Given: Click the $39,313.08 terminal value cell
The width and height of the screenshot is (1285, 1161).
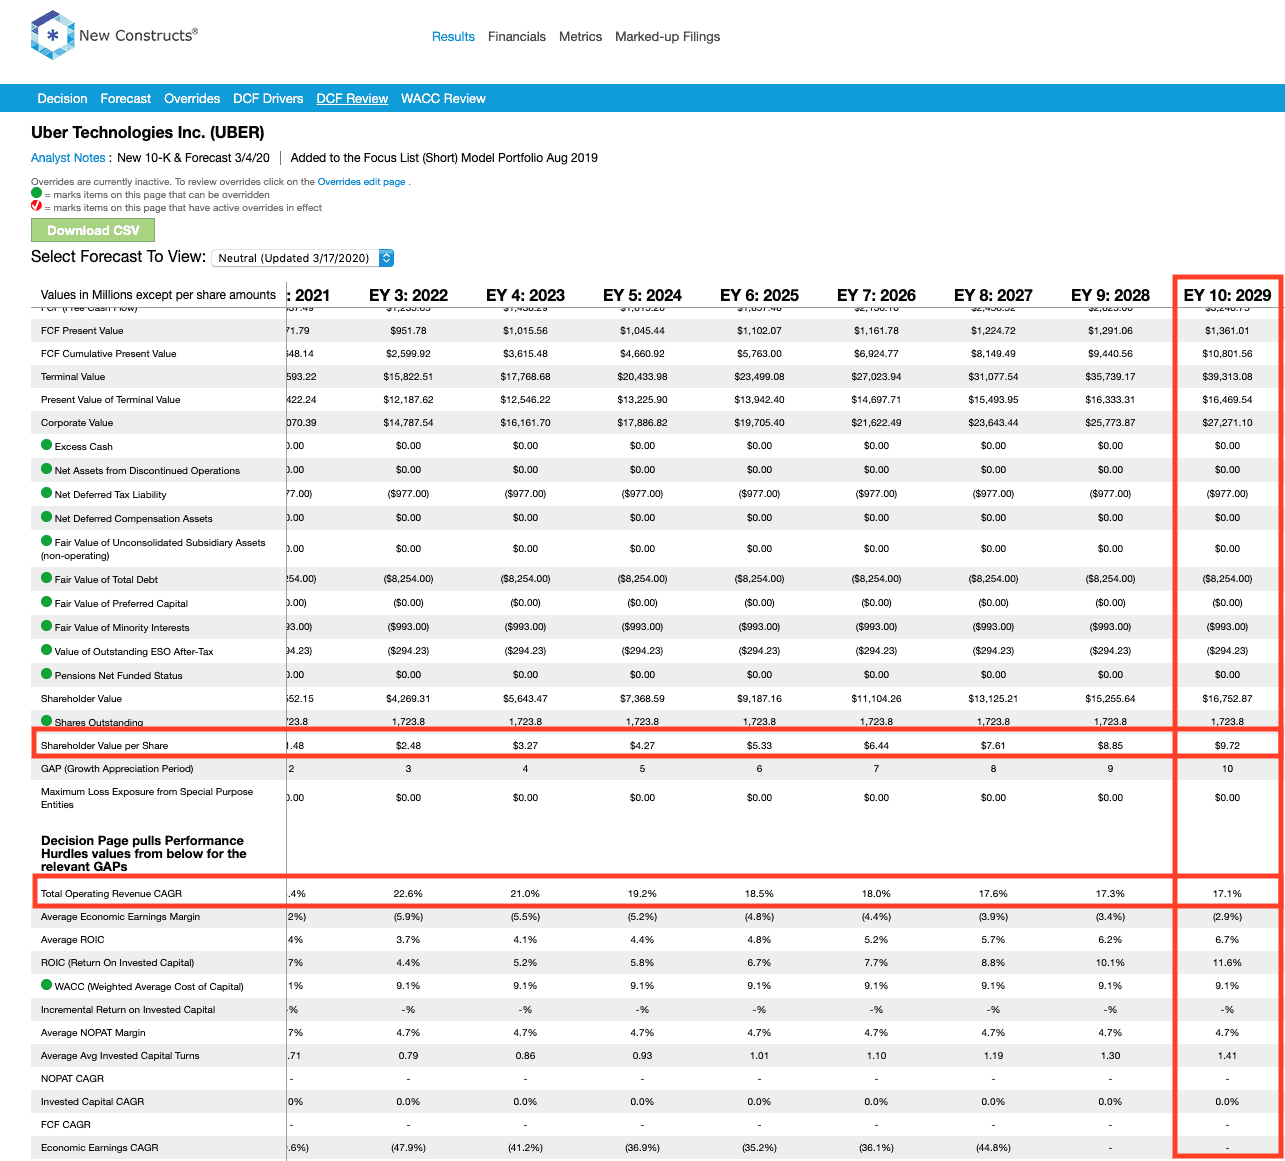Looking at the screenshot, I should [x=1227, y=377].
